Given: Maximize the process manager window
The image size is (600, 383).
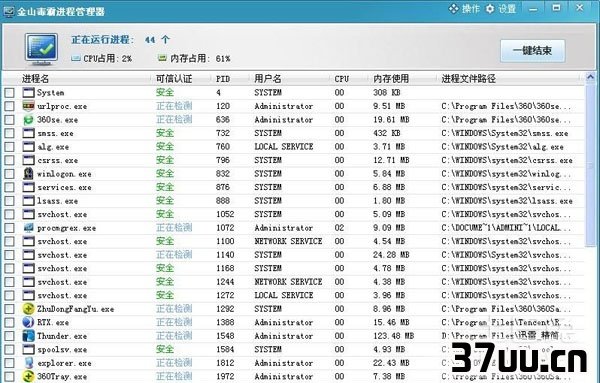Looking at the screenshot, I should pyautogui.click(x=556, y=8).
